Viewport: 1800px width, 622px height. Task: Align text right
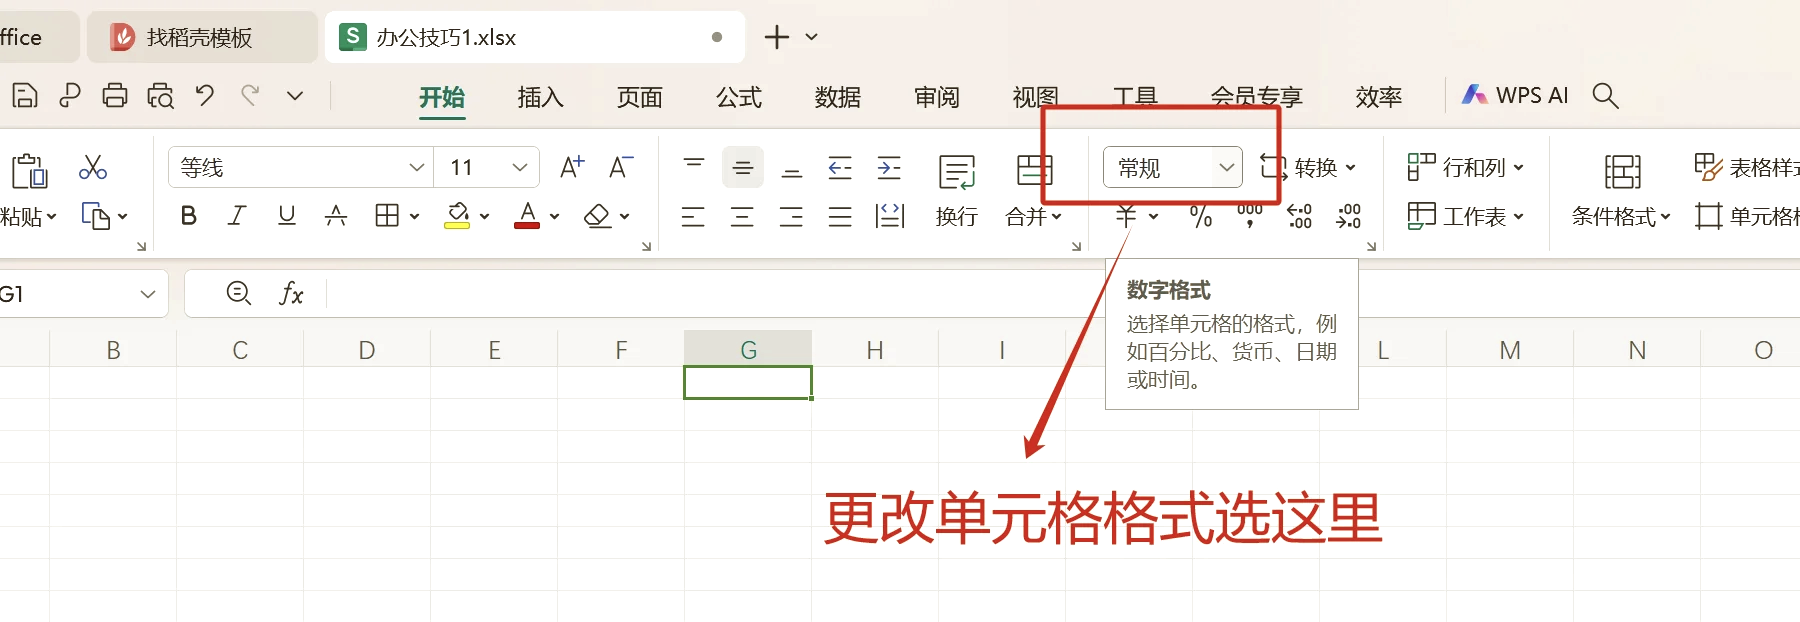tap(791, 216)
